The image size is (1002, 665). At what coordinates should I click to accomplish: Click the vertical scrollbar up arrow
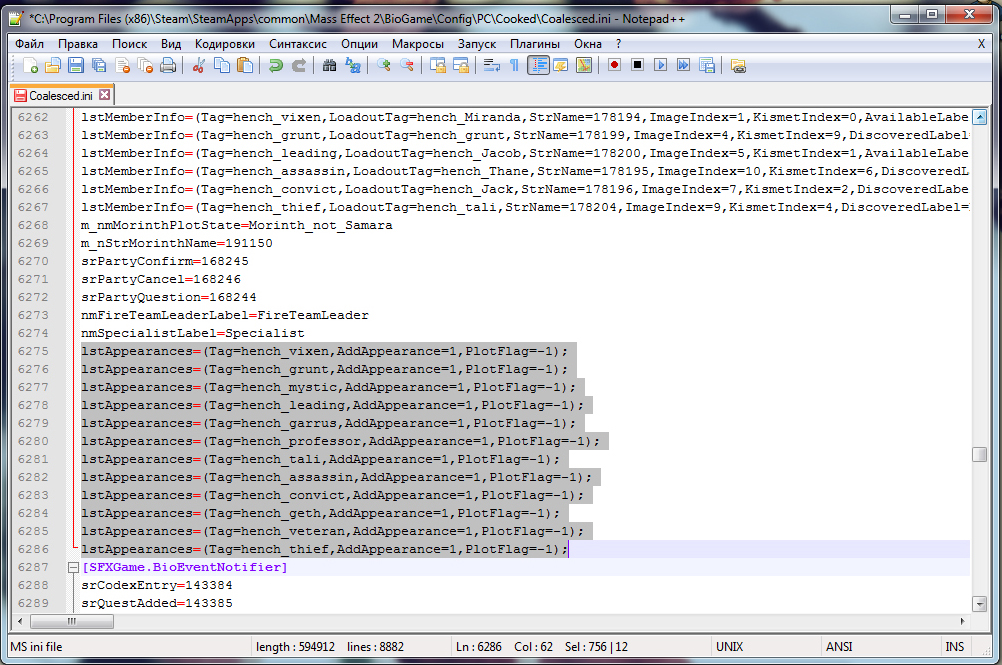pos(979,117)
